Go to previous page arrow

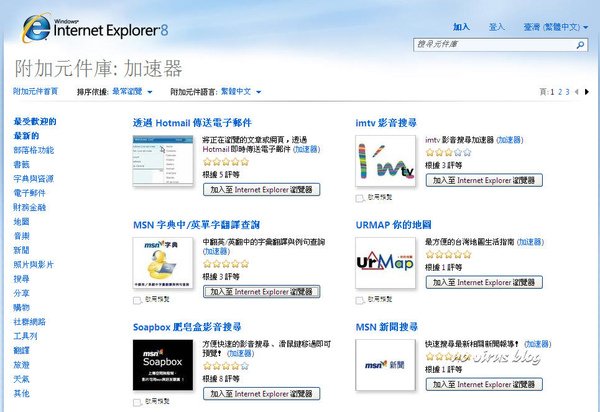577,92
